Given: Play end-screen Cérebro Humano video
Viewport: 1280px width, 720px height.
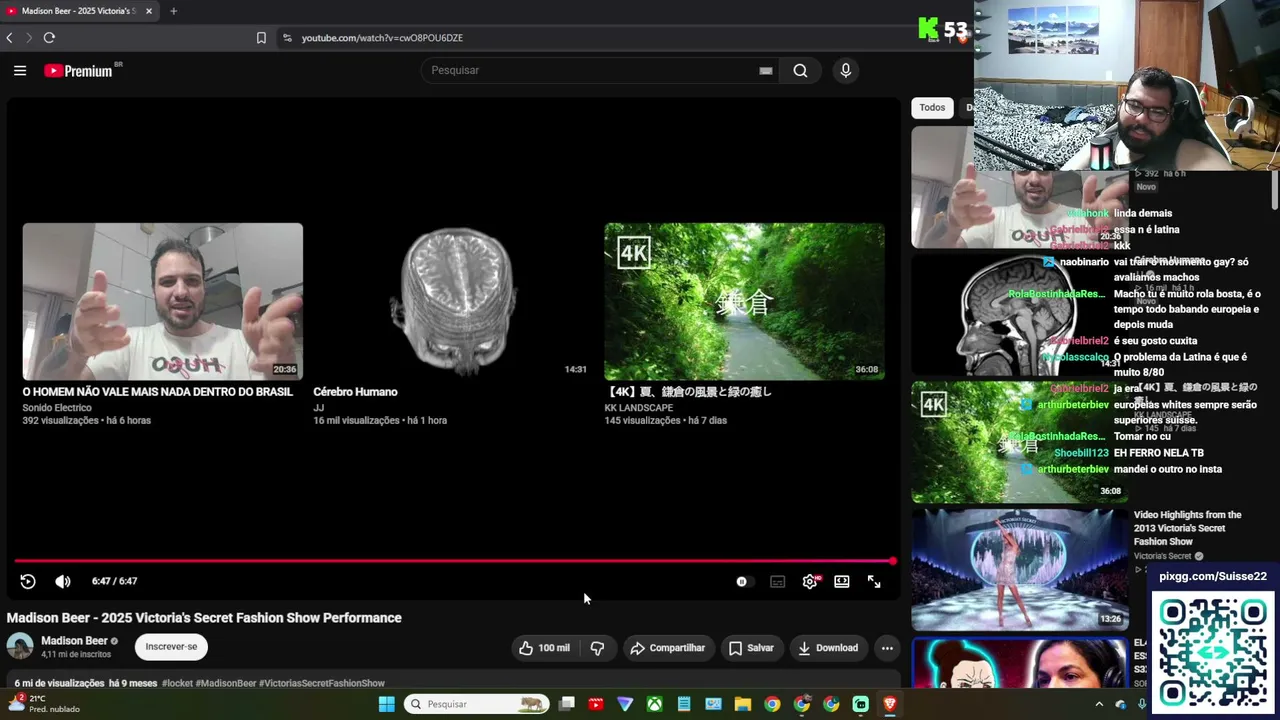Looking at the screenshot, I should 453,301.
